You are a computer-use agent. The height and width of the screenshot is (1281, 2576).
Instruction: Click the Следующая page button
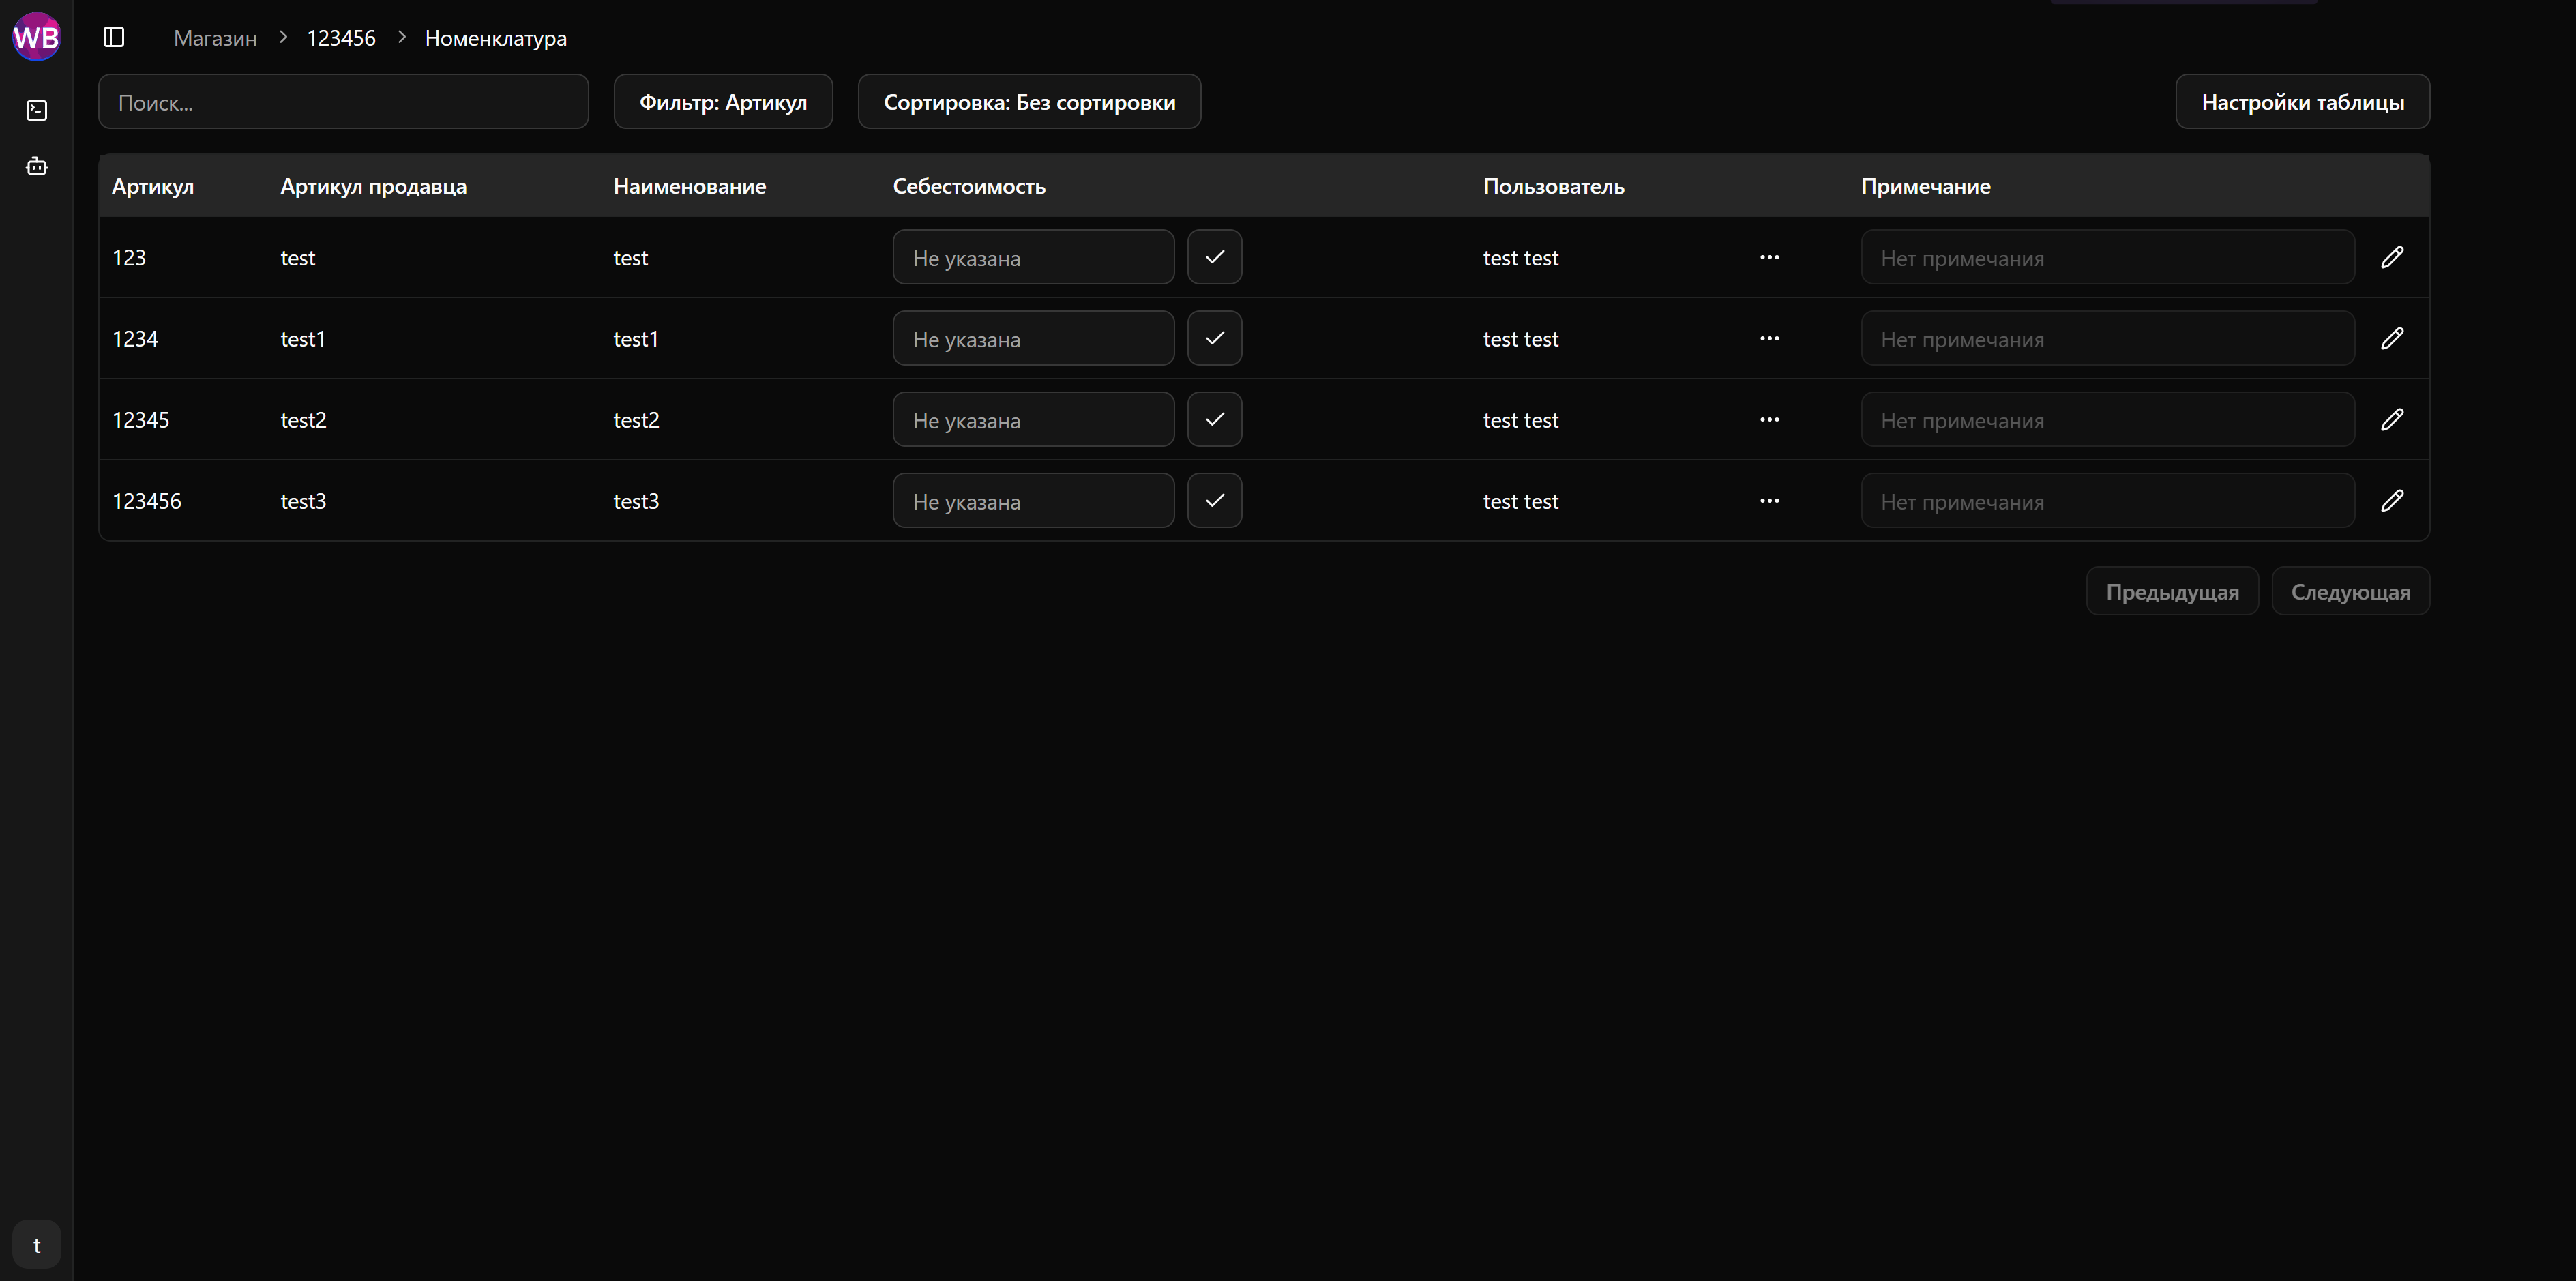click(2350, 591)
